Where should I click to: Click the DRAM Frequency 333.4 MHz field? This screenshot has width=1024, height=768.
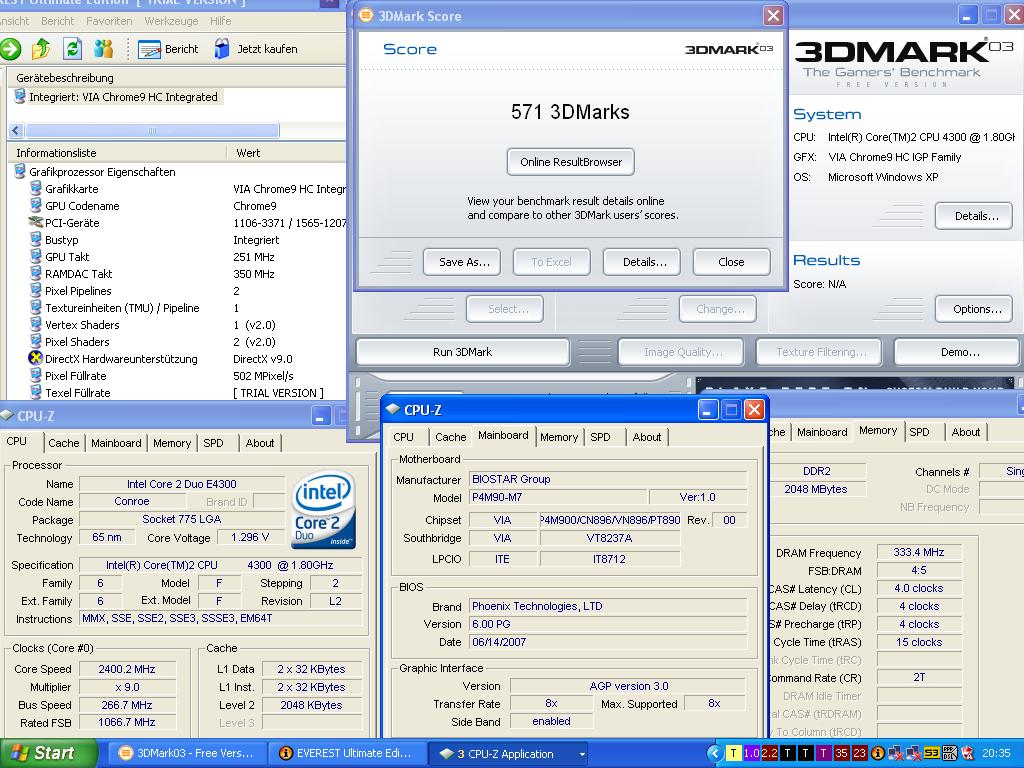click(919, 552)
